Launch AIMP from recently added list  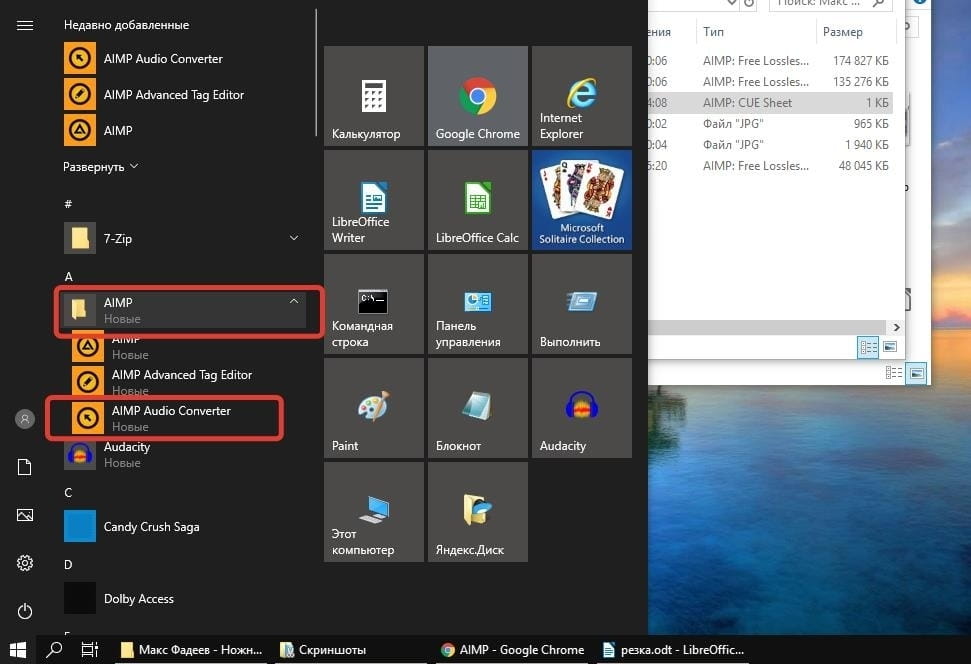[184, 131]
